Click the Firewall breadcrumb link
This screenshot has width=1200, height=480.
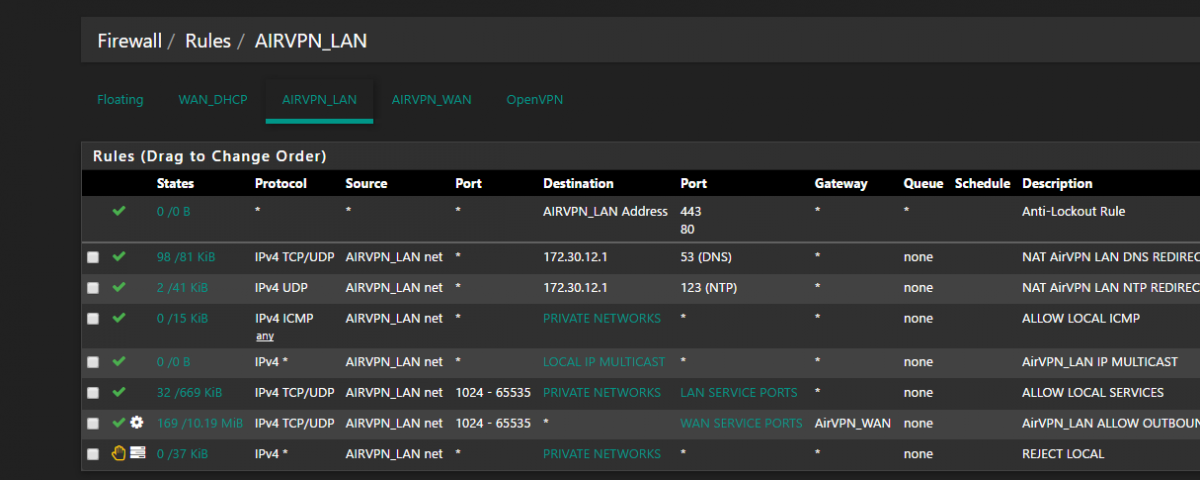tap(130, 41)
